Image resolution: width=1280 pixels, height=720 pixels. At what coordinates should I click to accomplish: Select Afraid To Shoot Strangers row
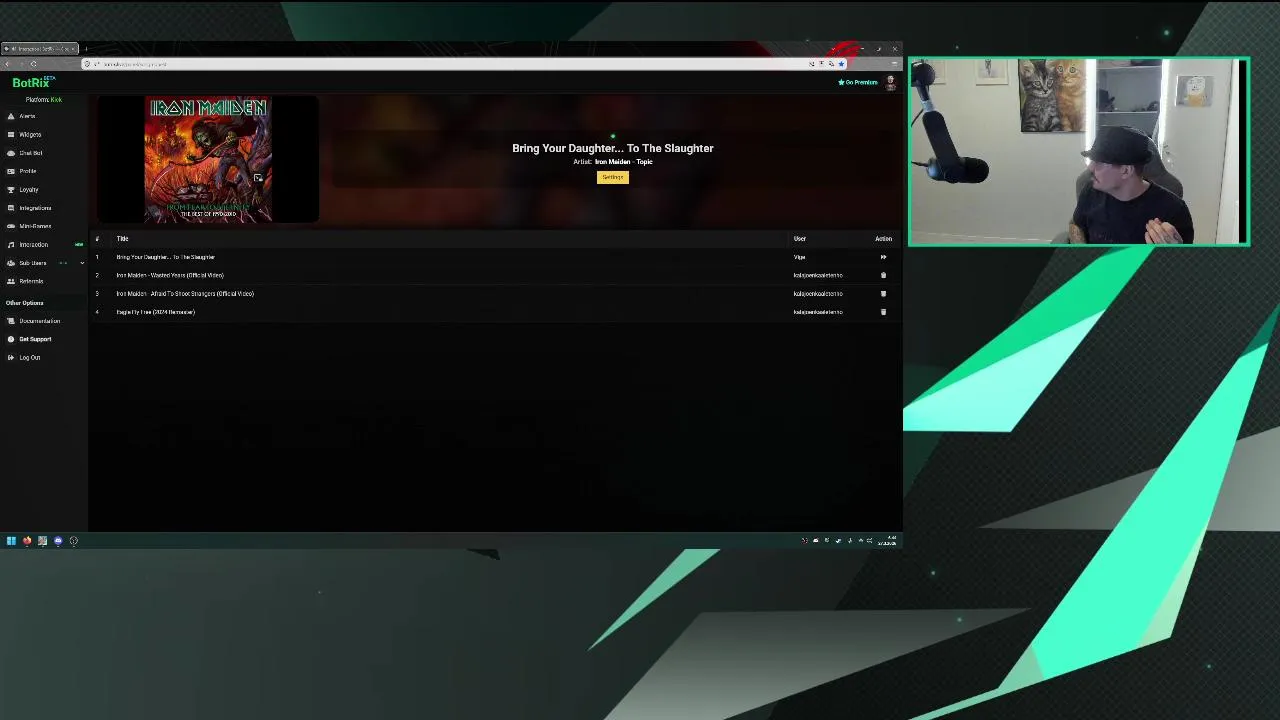pos(494,293)
